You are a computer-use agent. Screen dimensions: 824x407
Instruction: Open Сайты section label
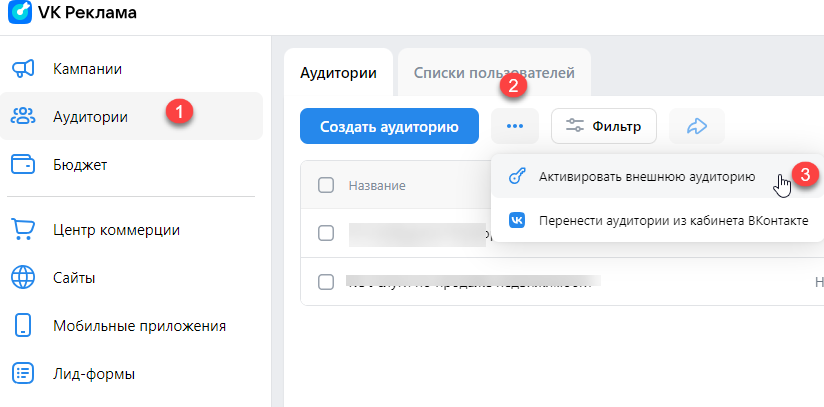click(74, 278)
